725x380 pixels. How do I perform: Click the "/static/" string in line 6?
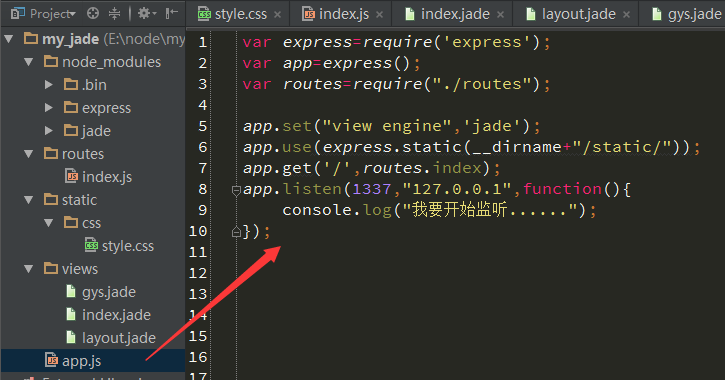tap(622, 147)
